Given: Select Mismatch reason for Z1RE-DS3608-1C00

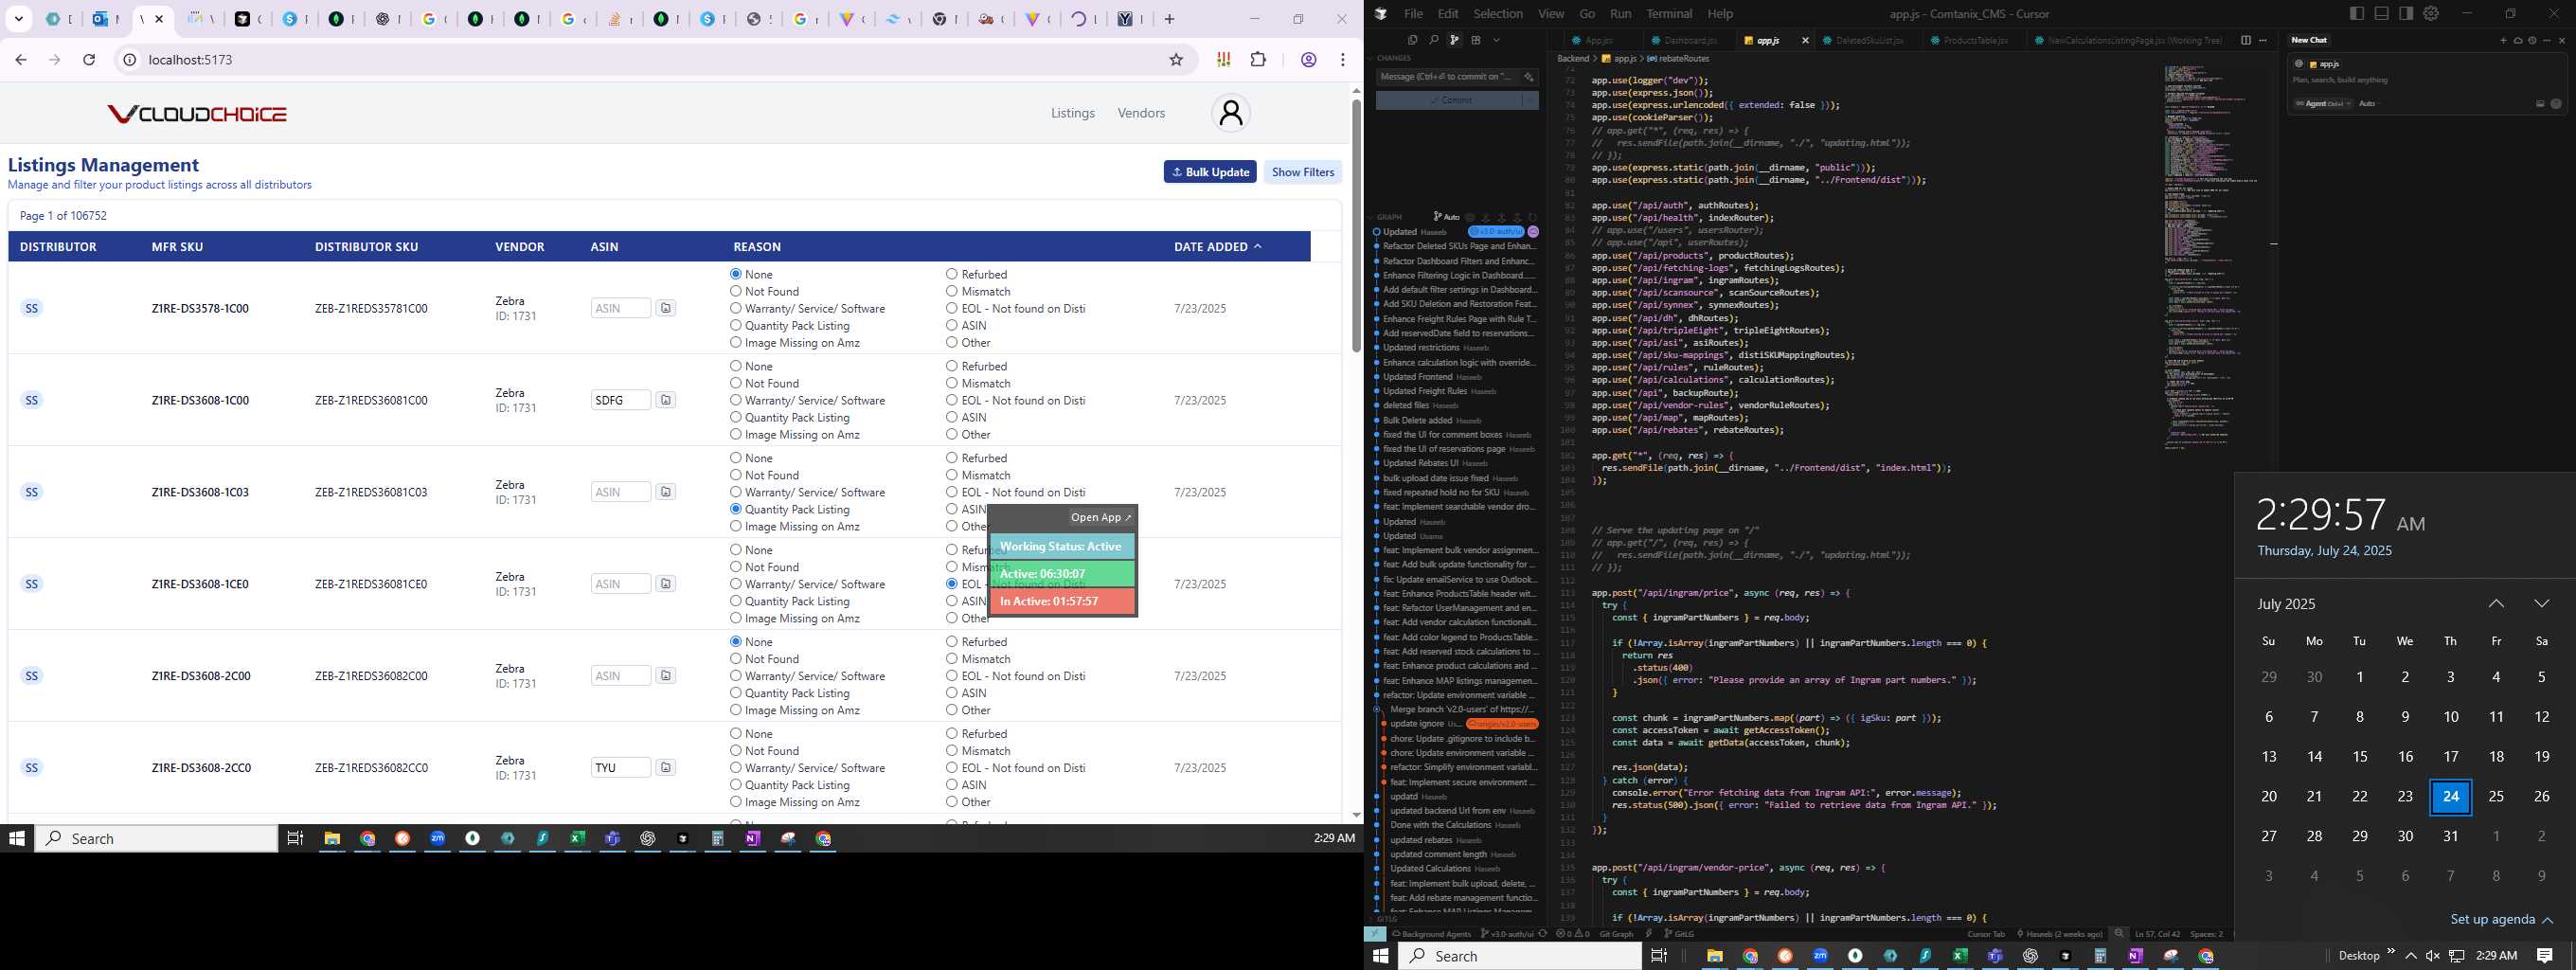Looking at the screenshot, I should tap(952, 384).
